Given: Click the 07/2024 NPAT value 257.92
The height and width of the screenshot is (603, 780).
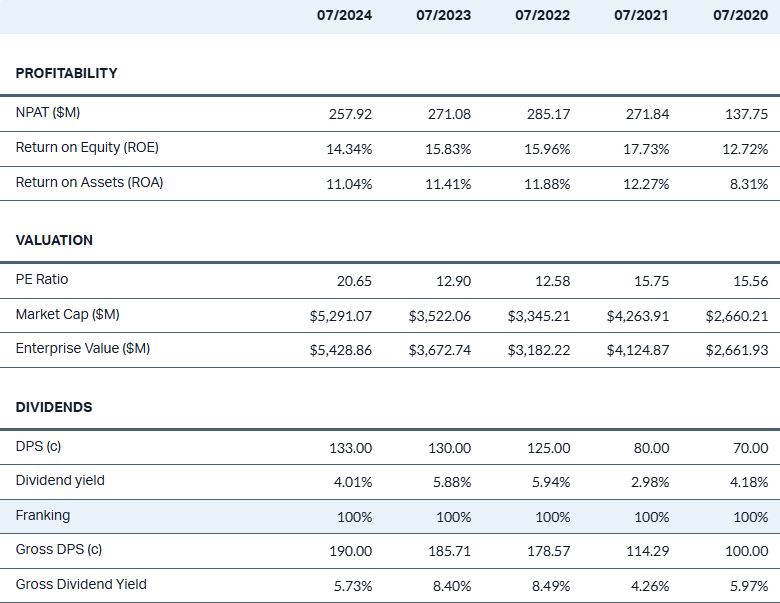Looking at the screenshot, I should (350, 114).
